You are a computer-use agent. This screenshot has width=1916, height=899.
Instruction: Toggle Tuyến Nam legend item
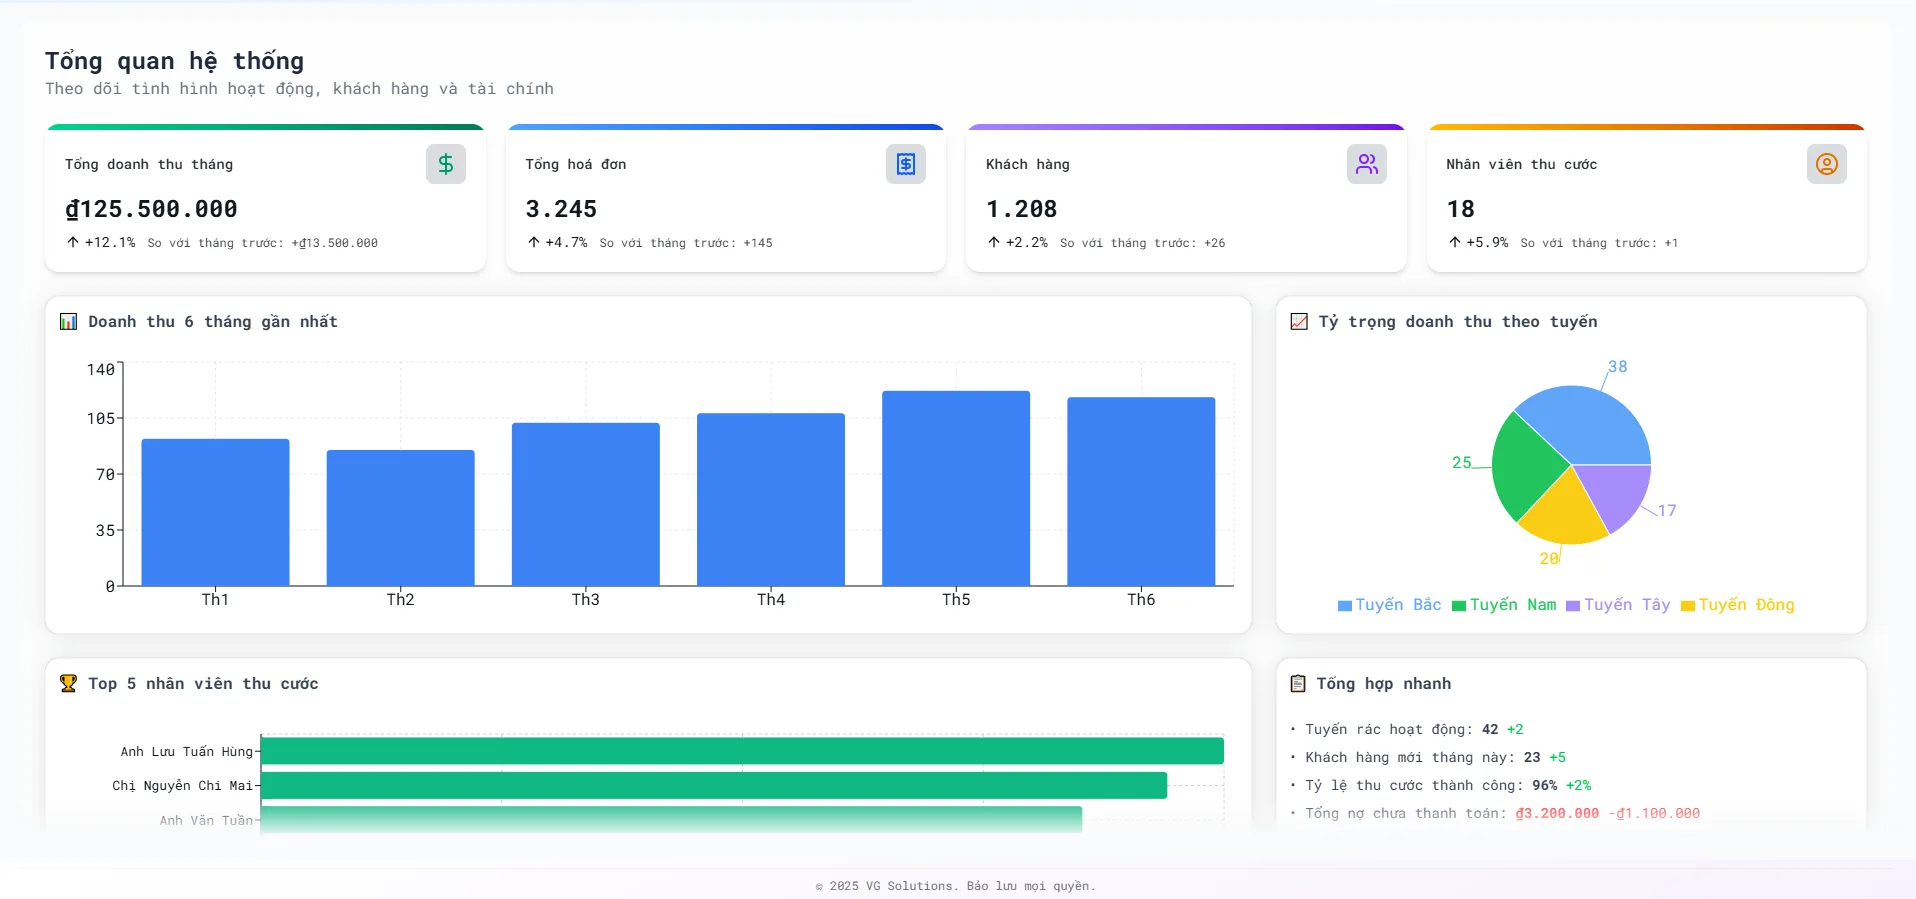pos(1504,605)
